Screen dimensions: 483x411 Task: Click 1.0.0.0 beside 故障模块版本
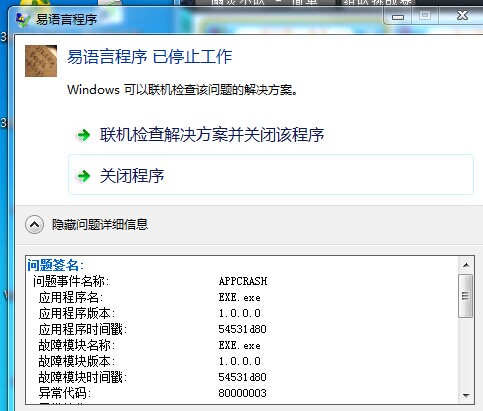[x=239, y=361]
